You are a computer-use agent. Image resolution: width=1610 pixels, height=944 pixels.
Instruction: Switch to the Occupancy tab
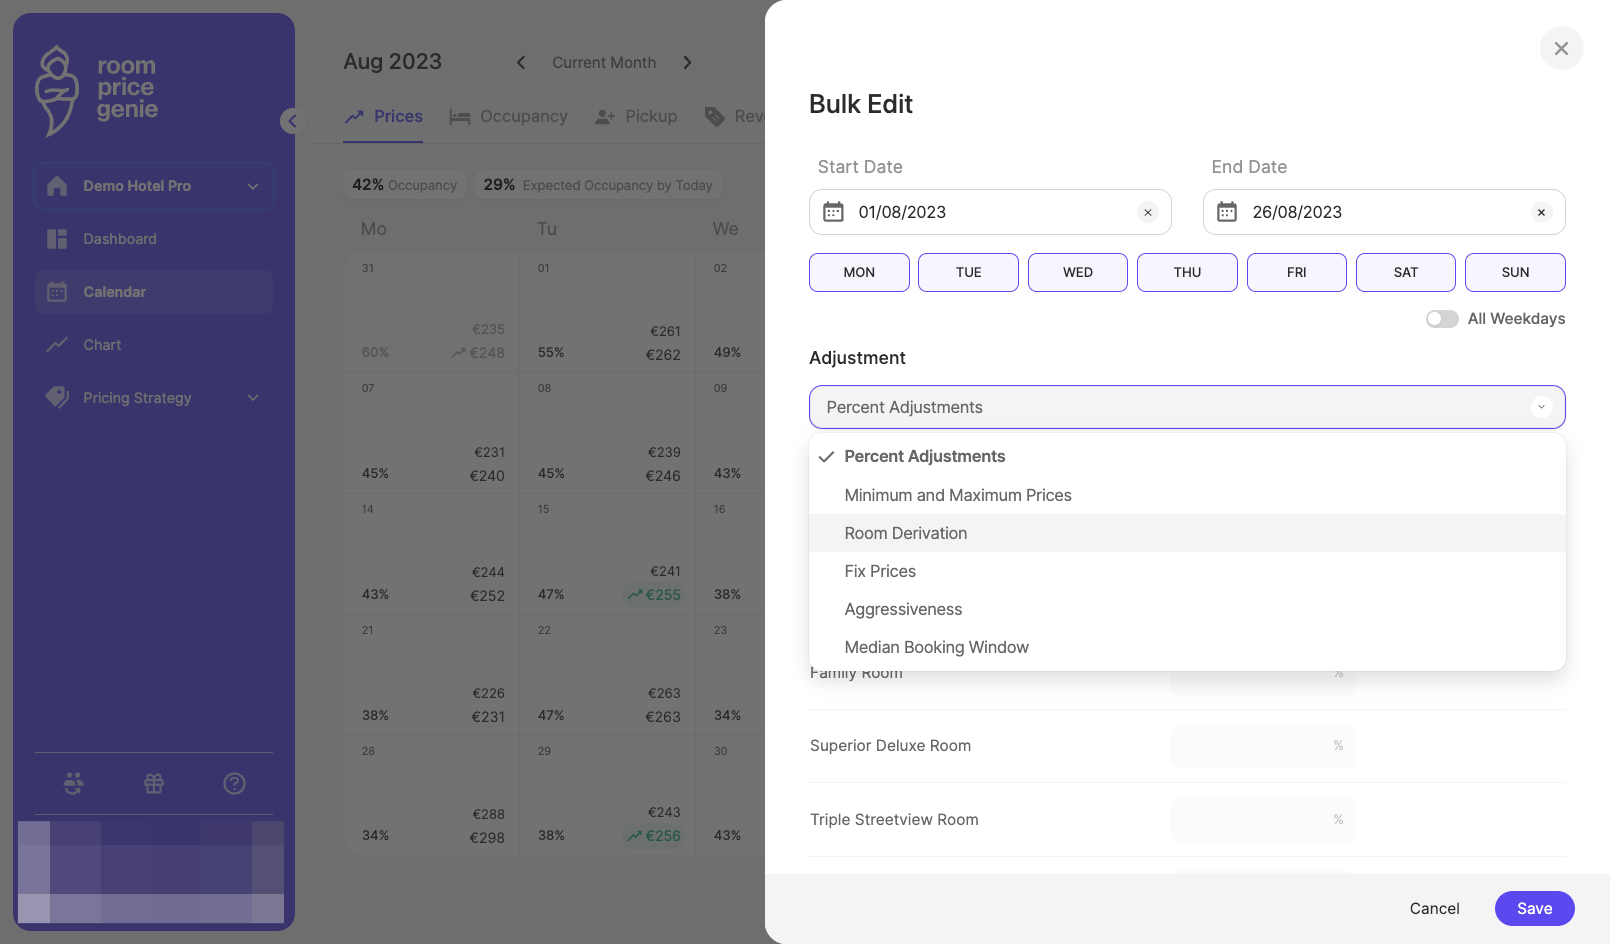click(x=508, y=117)
